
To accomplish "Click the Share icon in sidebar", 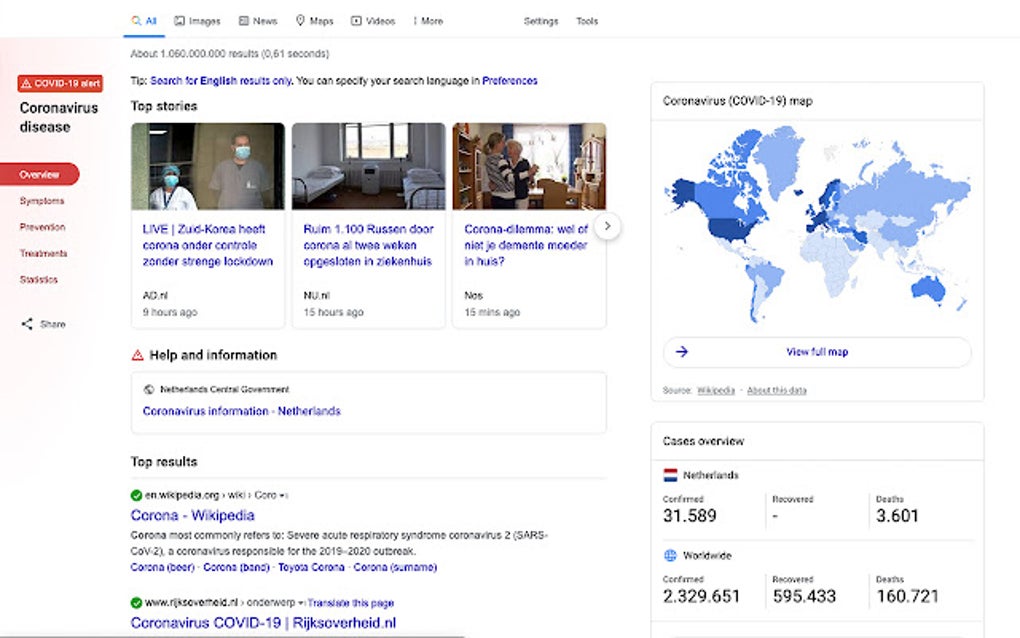I will (27, 324).
